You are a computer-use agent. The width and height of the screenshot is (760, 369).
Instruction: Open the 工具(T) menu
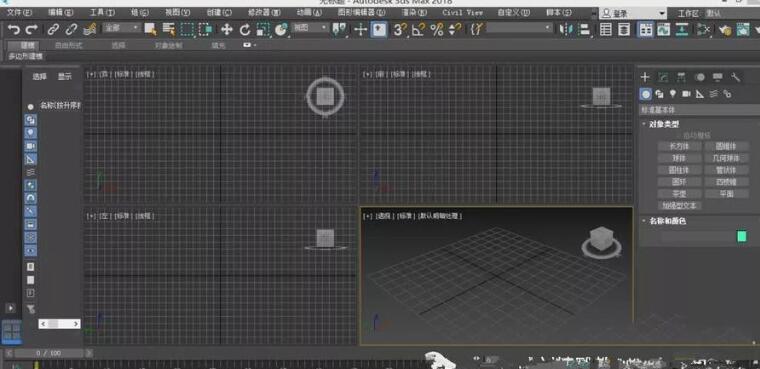coord(102,13)
